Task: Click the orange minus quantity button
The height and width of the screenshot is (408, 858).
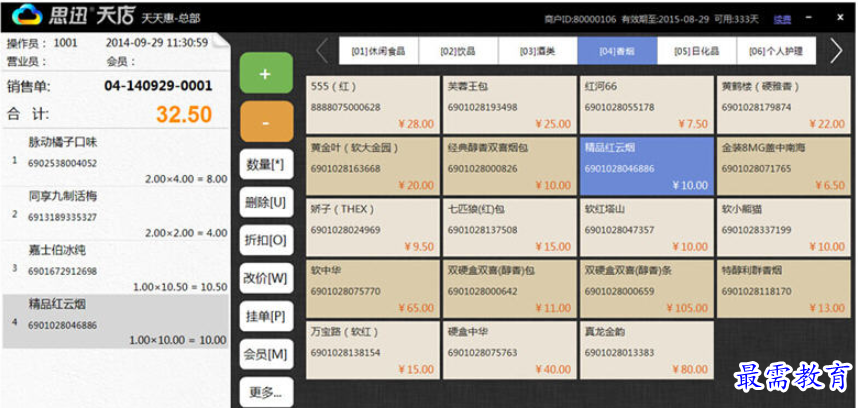Action: (x=266, y=121)
